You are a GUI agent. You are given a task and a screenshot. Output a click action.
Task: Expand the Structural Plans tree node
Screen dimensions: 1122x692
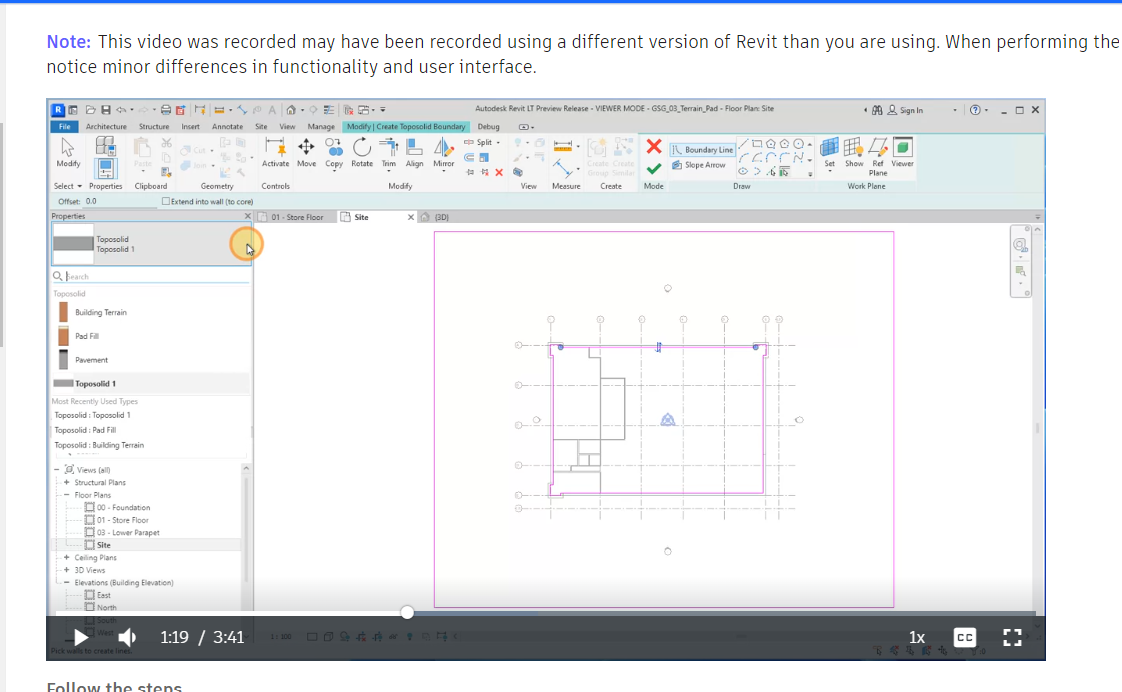(66, 482)
